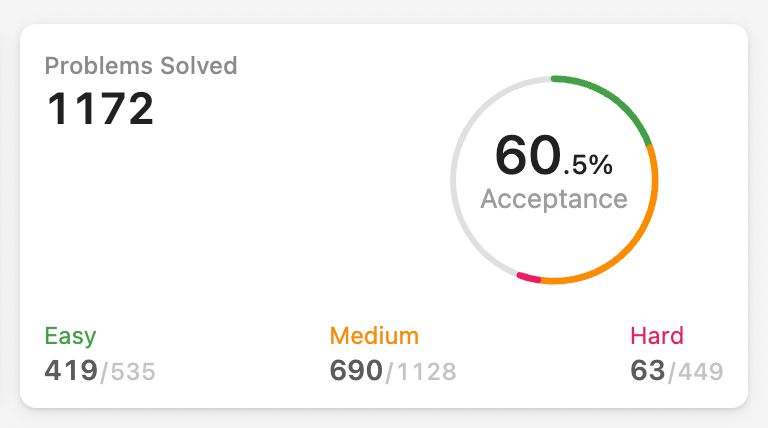Click the .5% decimal part of acceptance
Screen dimensions: 768x428
coord(588,165)
